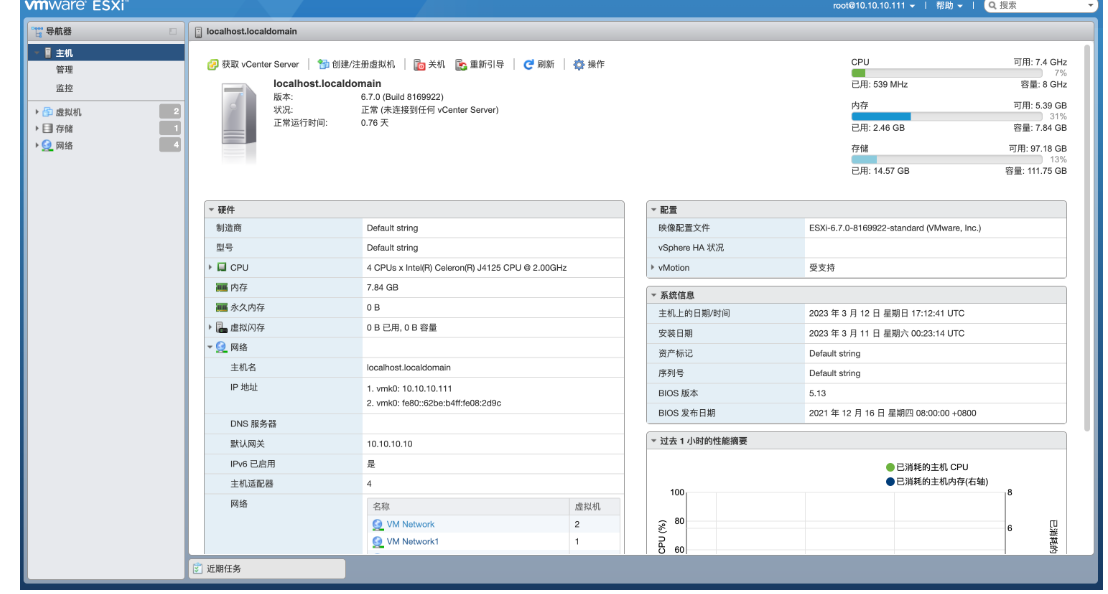The image size is (1108, 594).
Task: Collapse the 配置 panel
Action: pos(654,210)
